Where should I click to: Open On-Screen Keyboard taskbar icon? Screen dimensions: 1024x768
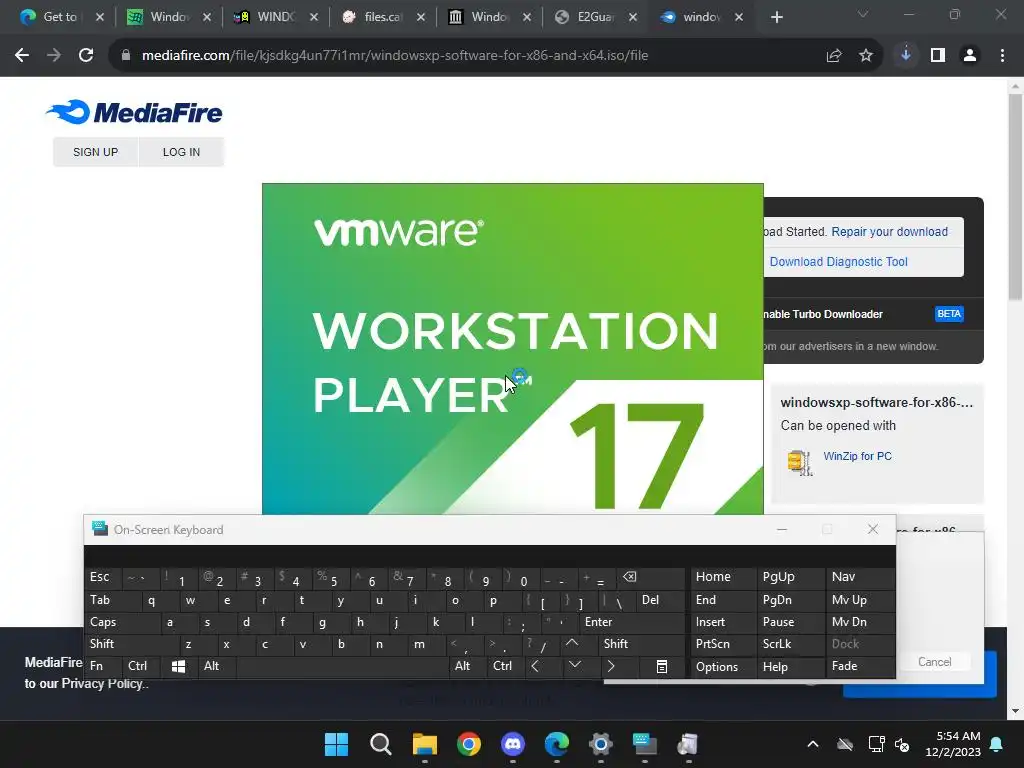click(645, 744)
